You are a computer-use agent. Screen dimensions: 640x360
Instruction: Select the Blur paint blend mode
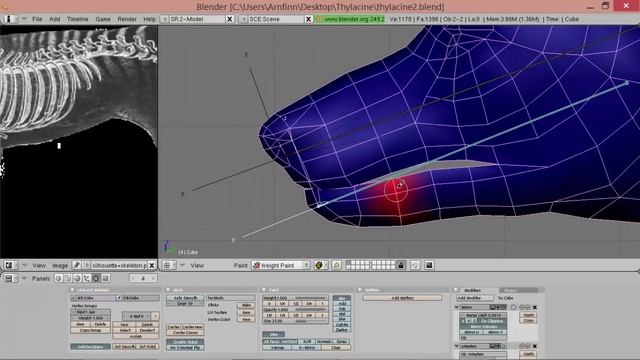click(342, 319)
